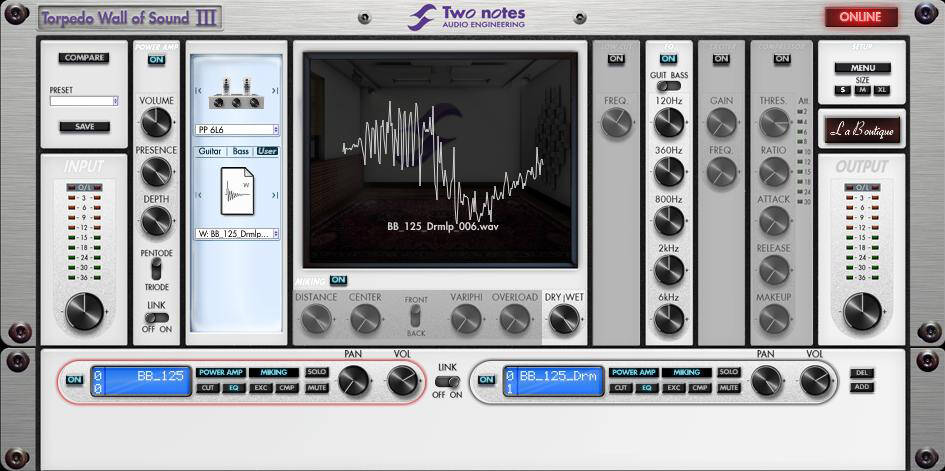Click the BB_125 channel PAN knob
The width and height of the screenshot is (945, 471).
pos(354,381)
